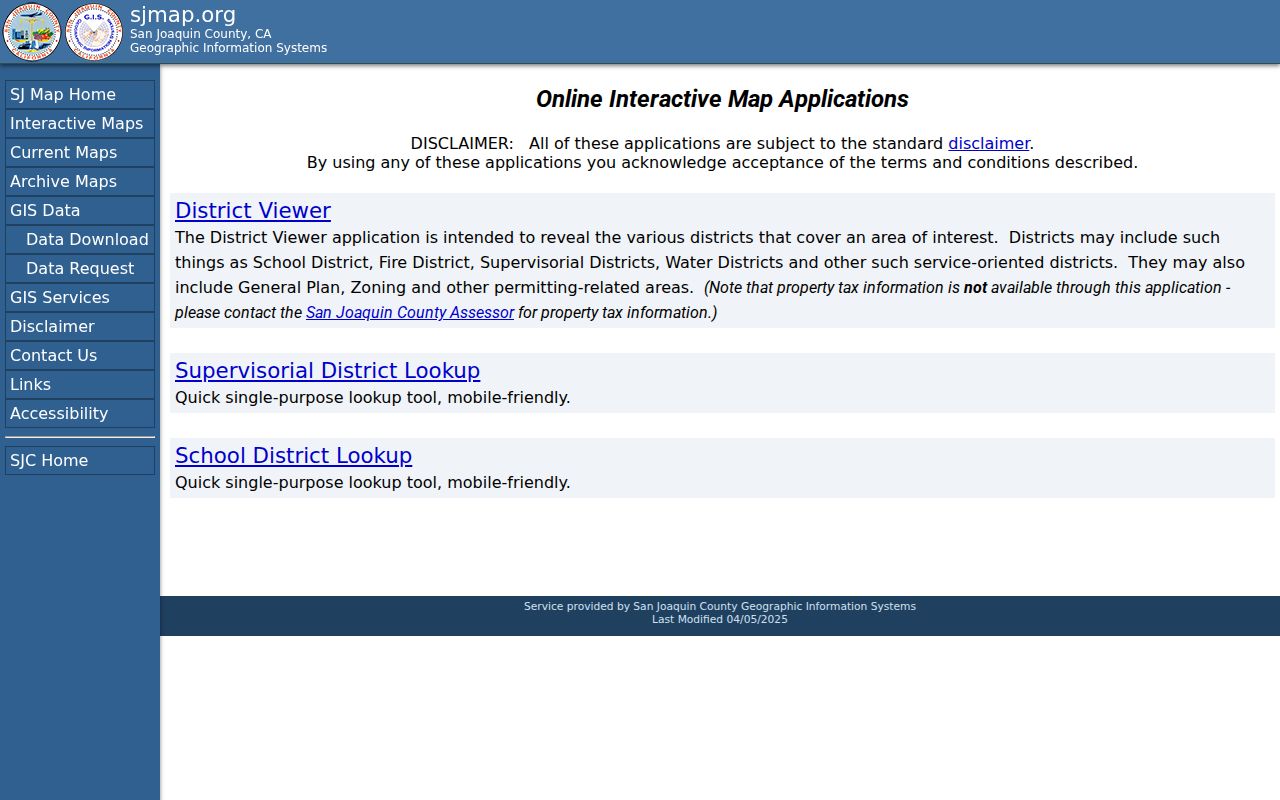The height and width of the screenshot is (800, 1280).
Task: Go to Contact Us page
Action: pos(80,355)
